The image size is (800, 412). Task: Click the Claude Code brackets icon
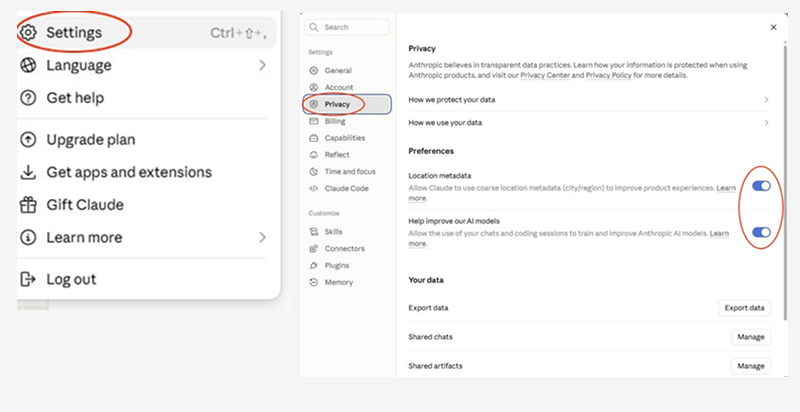click(x=314, y=189)
